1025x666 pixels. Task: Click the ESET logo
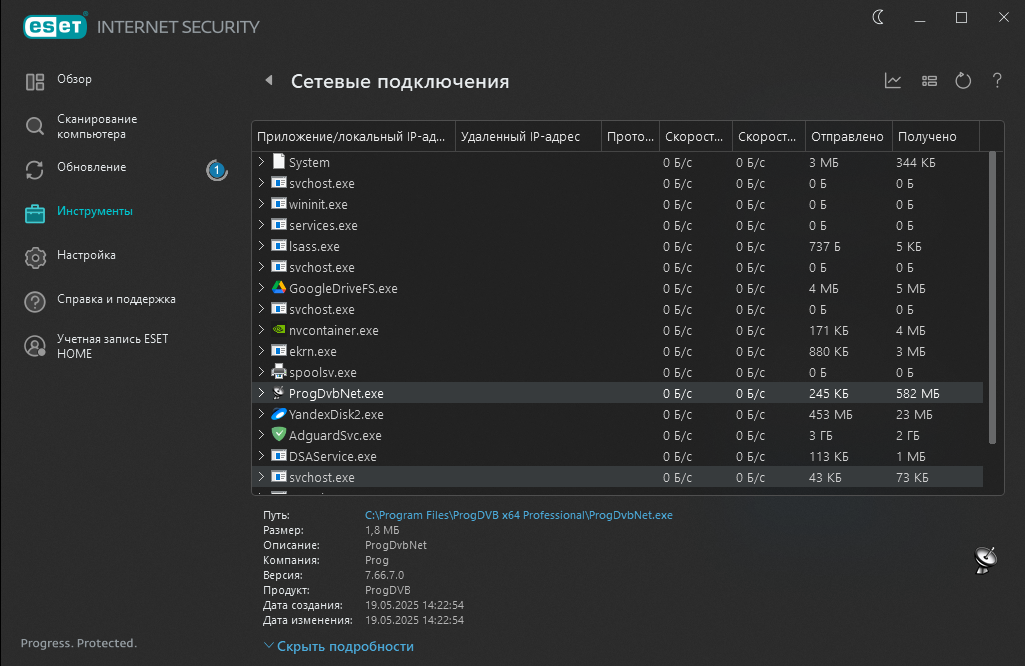55,26
